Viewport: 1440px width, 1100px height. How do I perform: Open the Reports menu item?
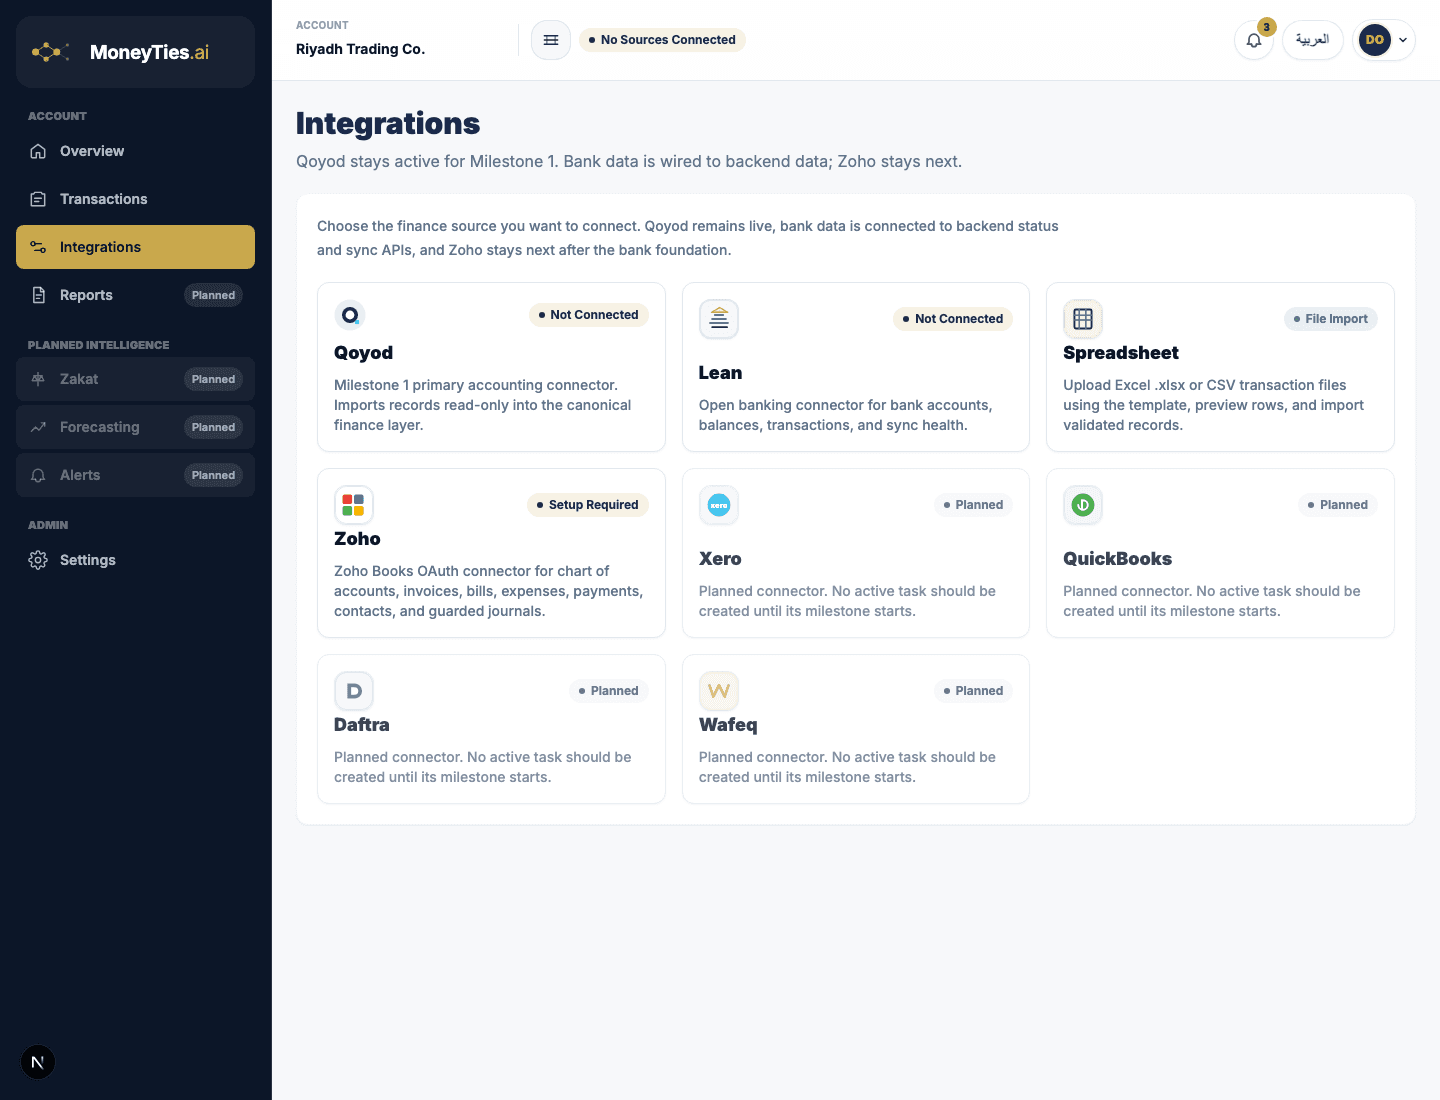coord(135,295)
